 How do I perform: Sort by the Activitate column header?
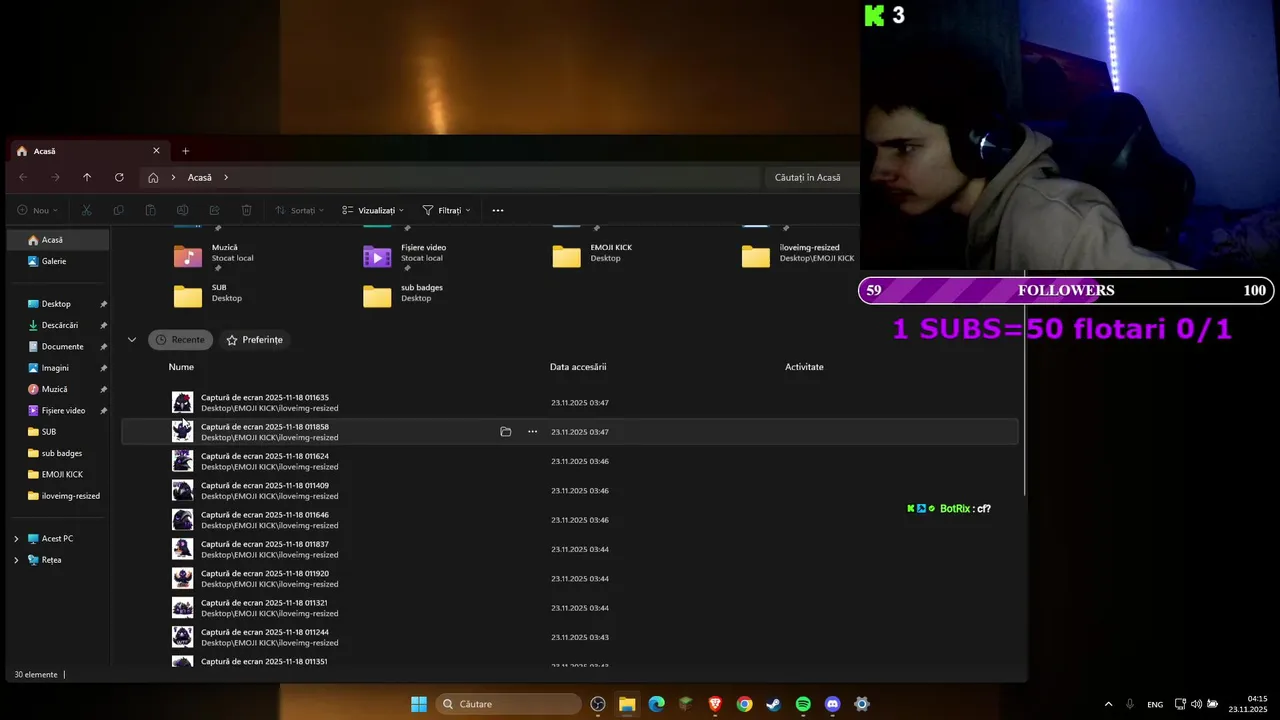coord(804,367)
